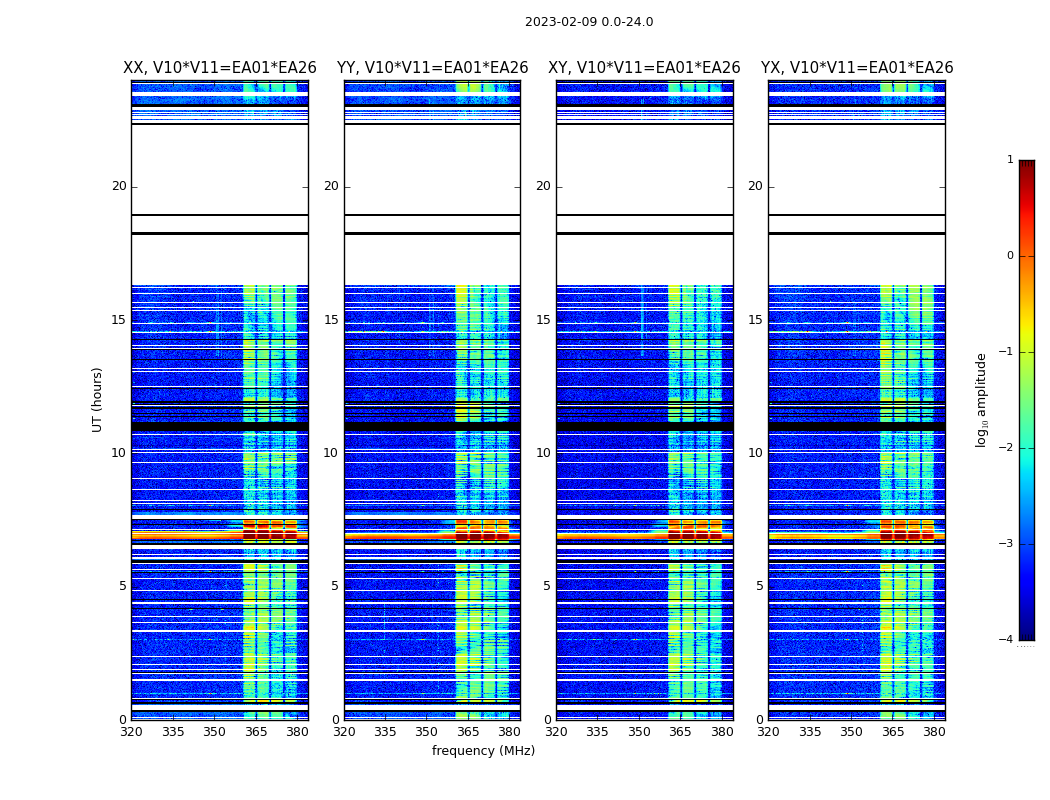Click the 350 MHz tick under YY panel

tap(427, 732)
